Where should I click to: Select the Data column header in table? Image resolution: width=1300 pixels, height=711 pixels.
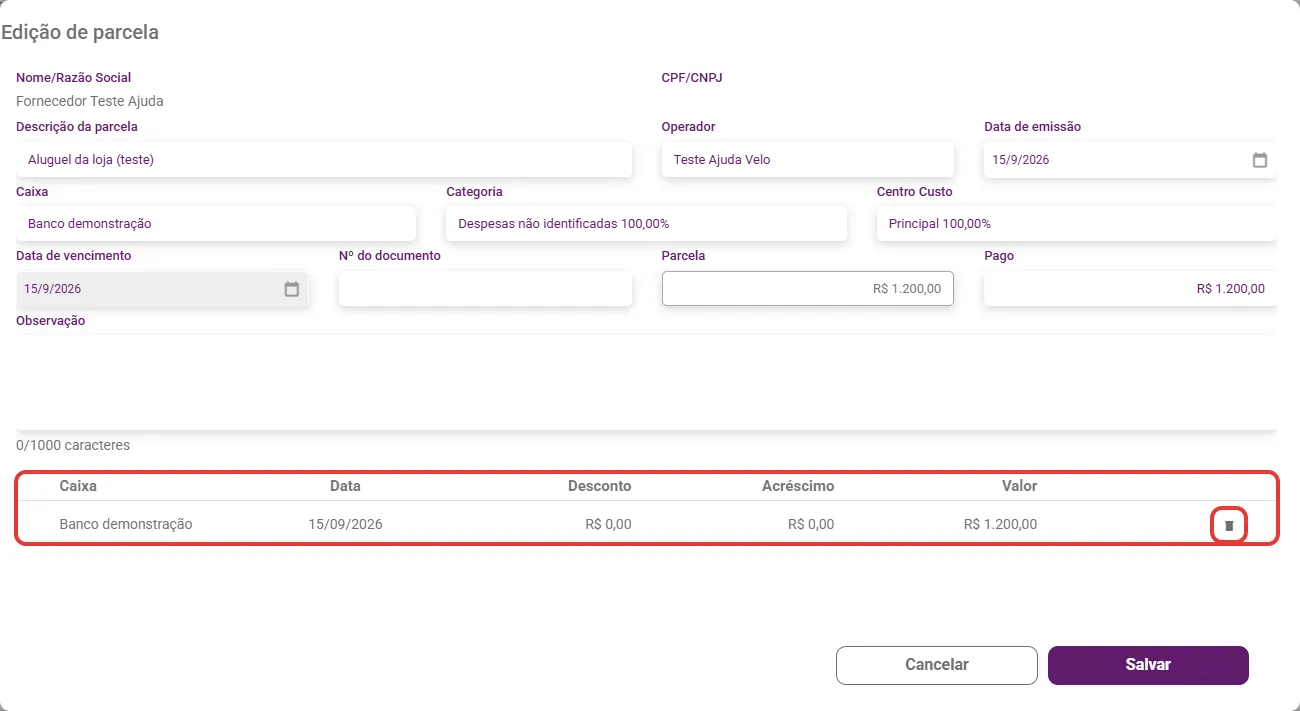point(345,486)
